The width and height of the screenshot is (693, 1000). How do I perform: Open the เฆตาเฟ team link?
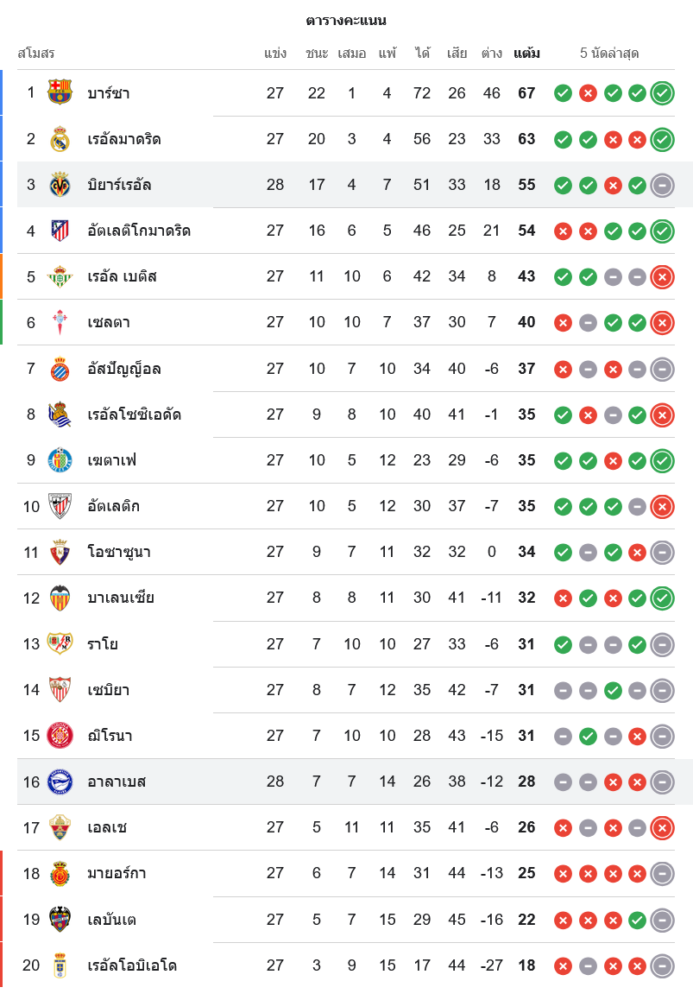(x=111, y=461)
